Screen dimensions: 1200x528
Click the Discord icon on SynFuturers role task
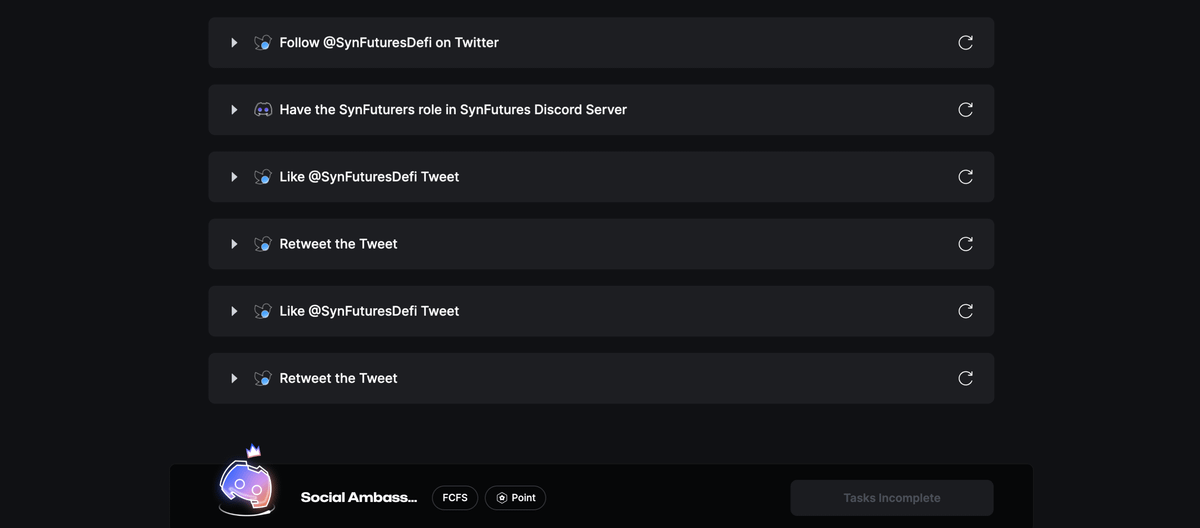tap(263, 110)
